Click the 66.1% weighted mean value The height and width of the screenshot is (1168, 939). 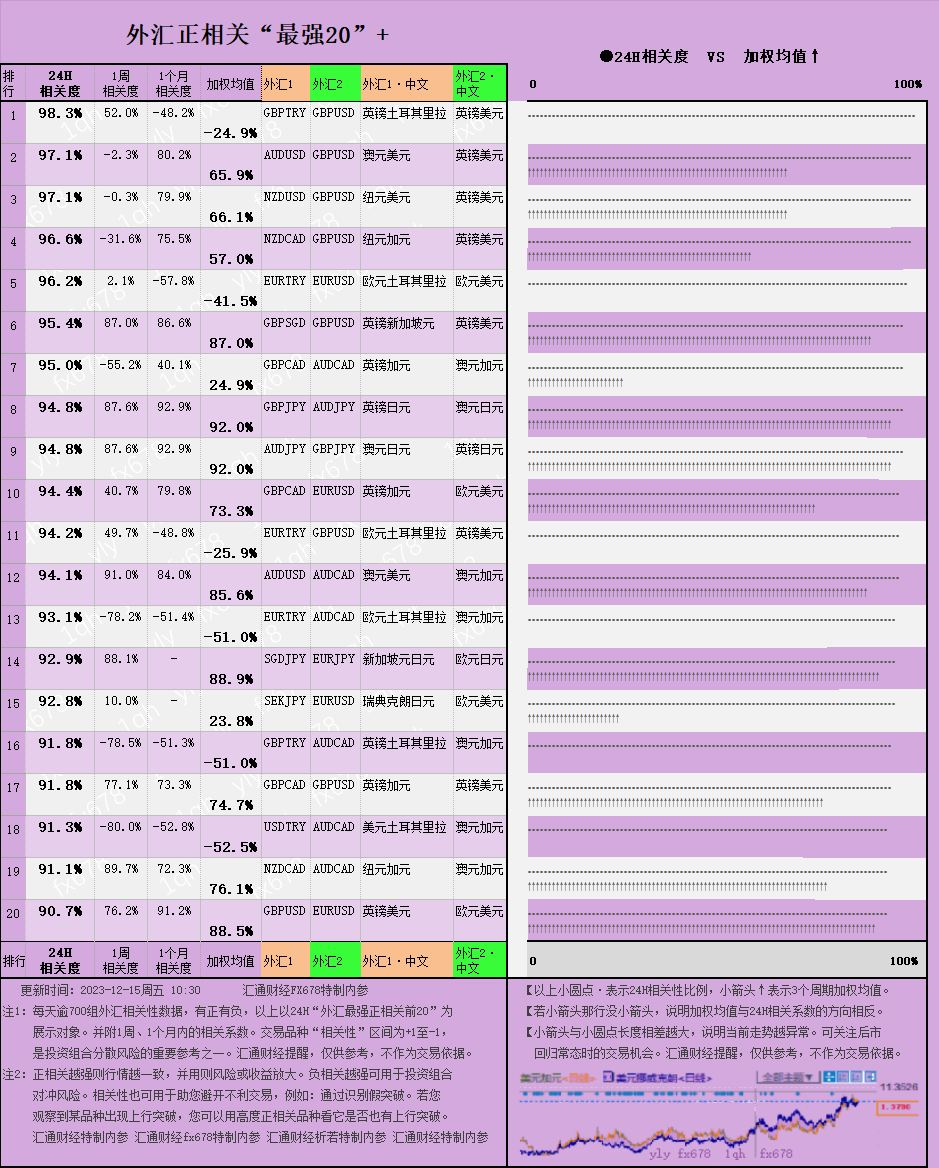[x=231, y=217]
